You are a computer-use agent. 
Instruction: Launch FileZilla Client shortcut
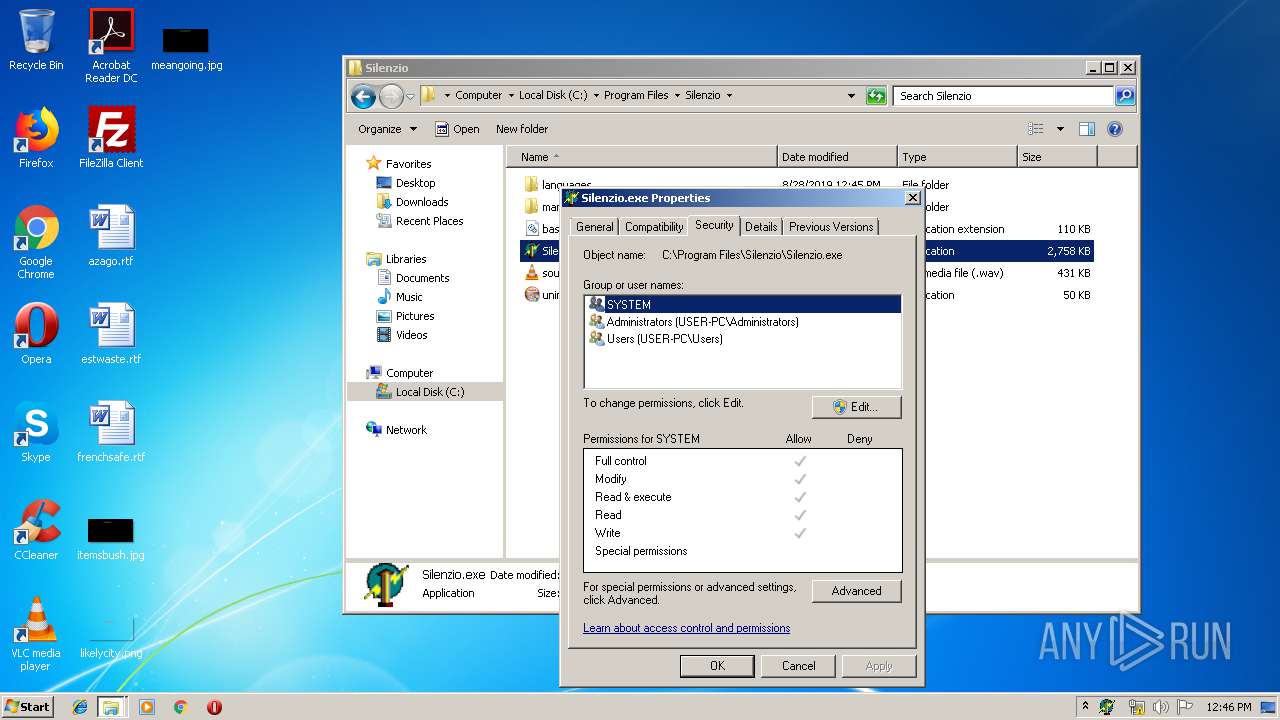point(111,138)
